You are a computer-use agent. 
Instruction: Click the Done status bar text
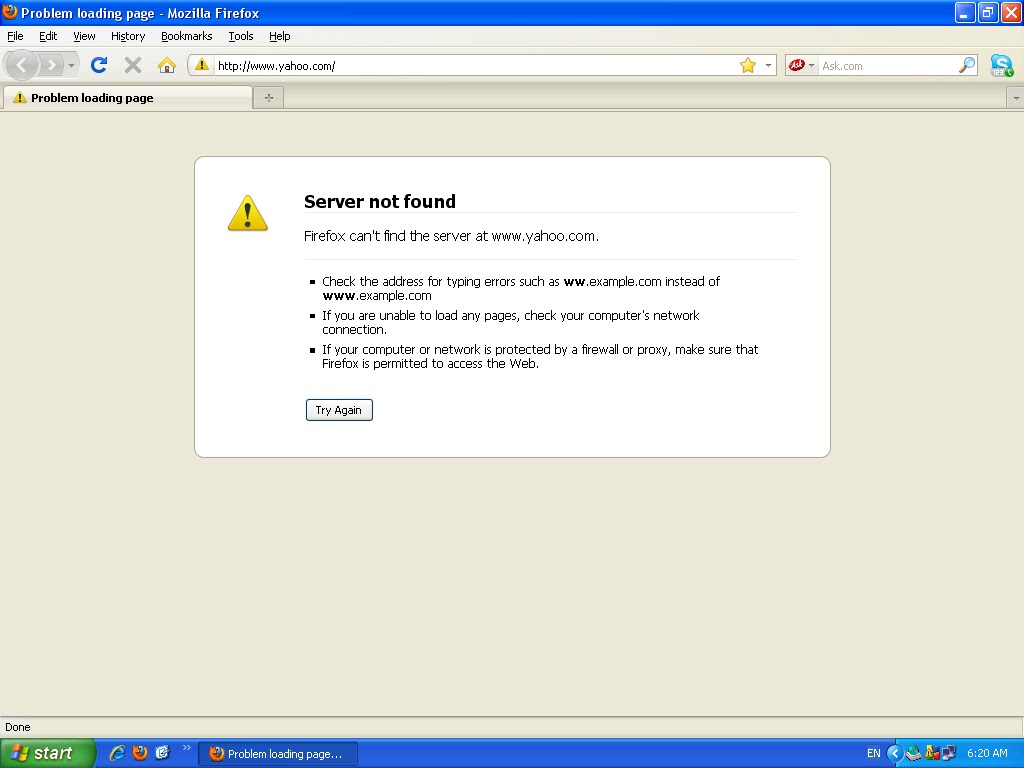click(x=18, y=727)
